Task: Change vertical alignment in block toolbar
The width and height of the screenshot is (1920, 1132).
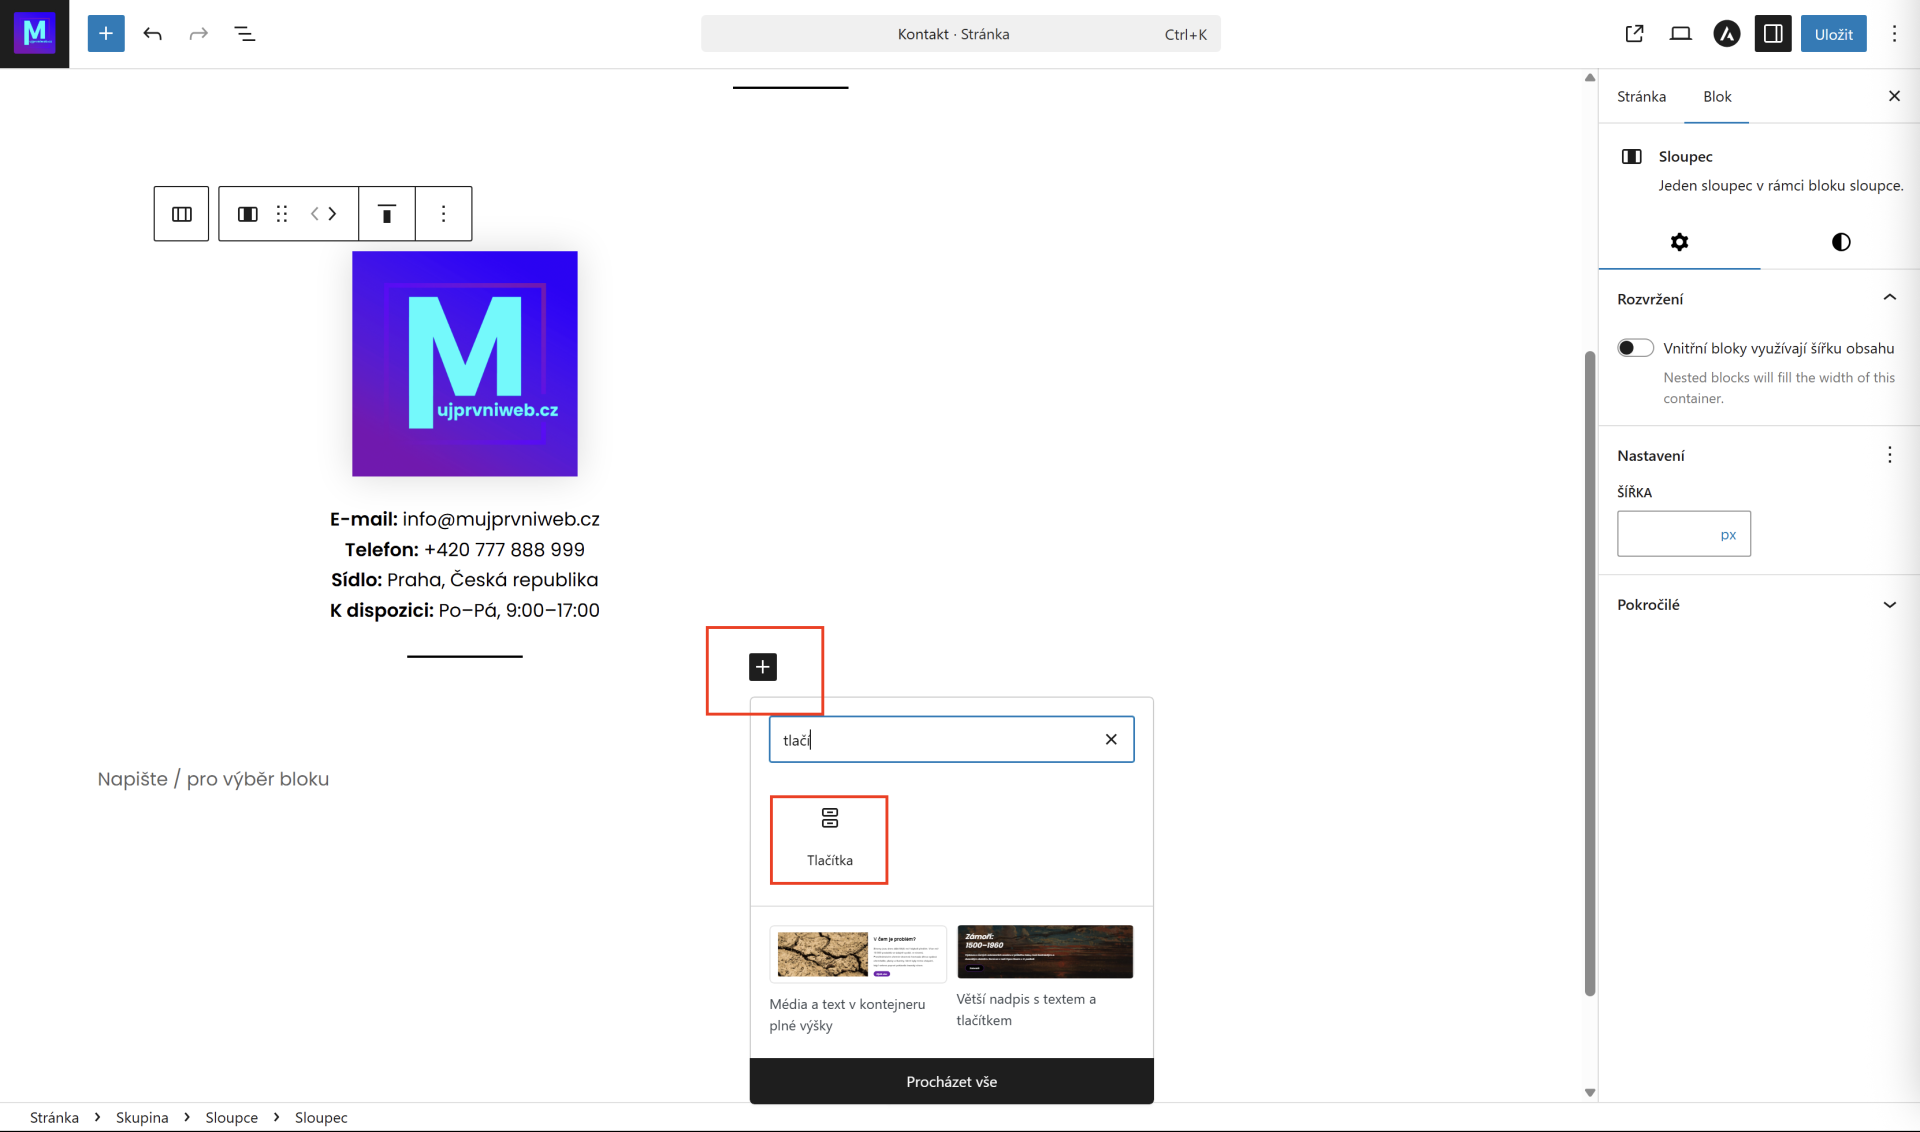Action: pyautogui.click(x=387, y=214)
